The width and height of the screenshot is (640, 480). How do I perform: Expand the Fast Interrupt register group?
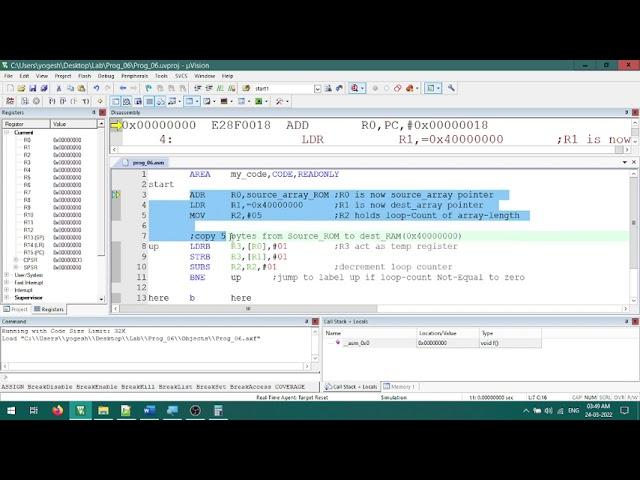[7, 282]
